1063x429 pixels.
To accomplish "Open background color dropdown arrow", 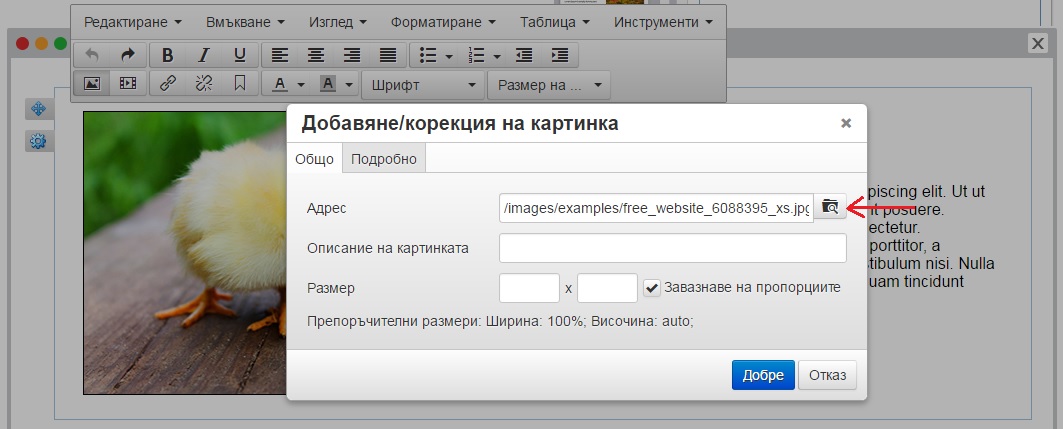I will click(349, 85).
